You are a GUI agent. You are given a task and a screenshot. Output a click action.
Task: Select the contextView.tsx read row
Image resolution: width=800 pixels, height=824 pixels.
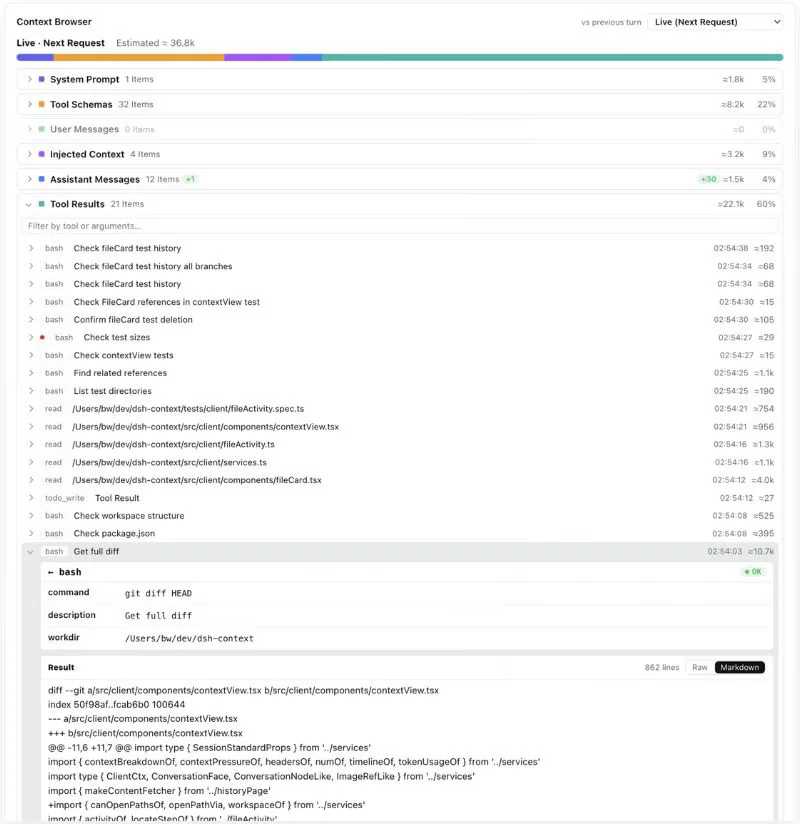pyautogui.click(x=399, y=427)
